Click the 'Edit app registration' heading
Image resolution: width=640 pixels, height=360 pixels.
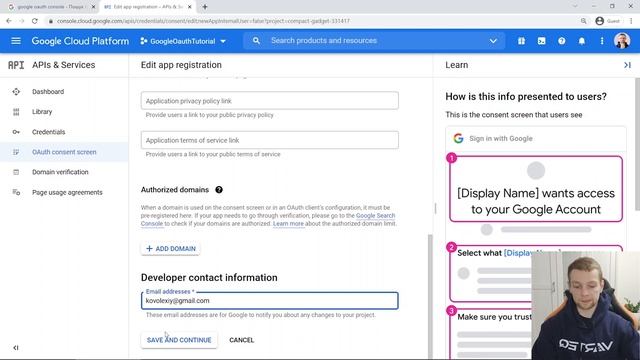click(181, 65)
